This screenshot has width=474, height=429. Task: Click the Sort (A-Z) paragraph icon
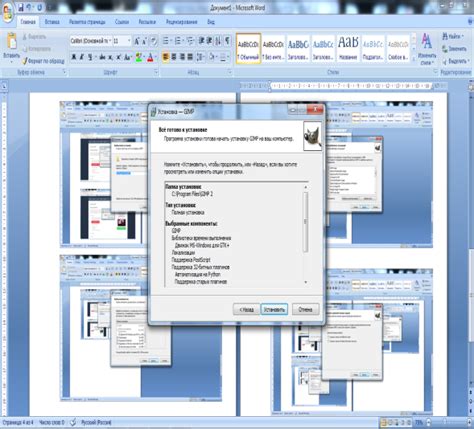click(x=218, y=41)
